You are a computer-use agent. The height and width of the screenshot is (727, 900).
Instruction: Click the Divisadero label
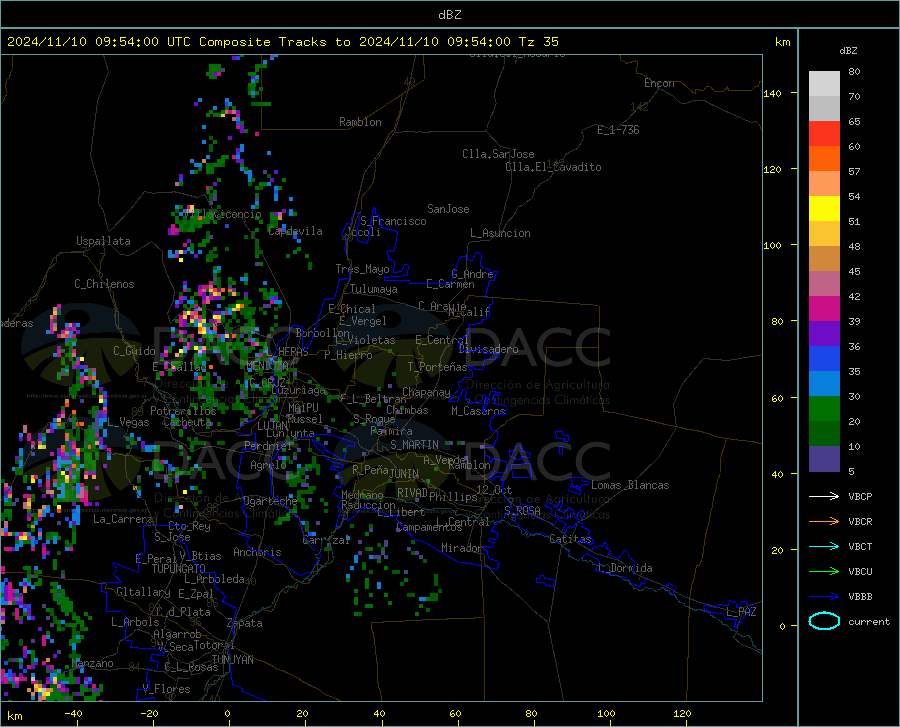(x=488, y=349)
